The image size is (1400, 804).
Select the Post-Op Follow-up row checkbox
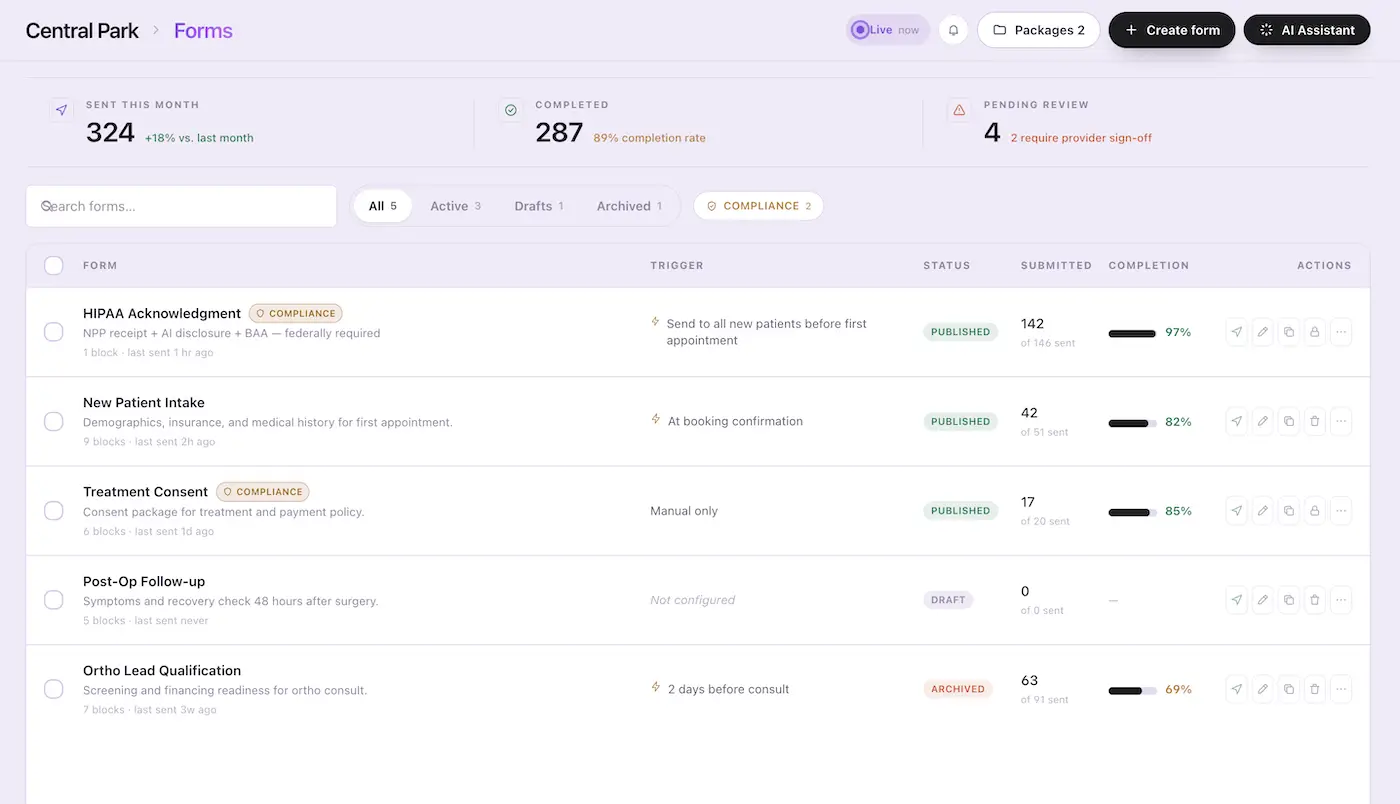pos(54,600)
